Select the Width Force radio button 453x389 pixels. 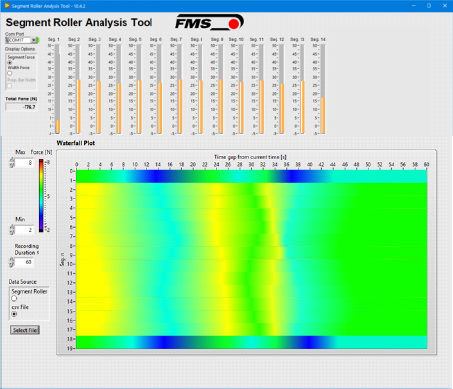[10, 73]
